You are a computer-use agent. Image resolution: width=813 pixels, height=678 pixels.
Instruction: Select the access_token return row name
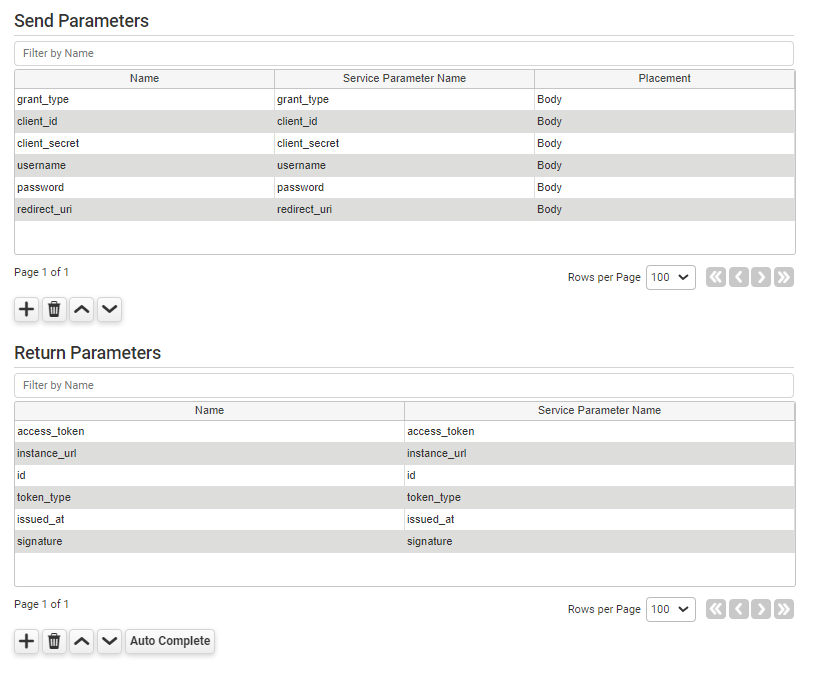[x=209, y=431]
